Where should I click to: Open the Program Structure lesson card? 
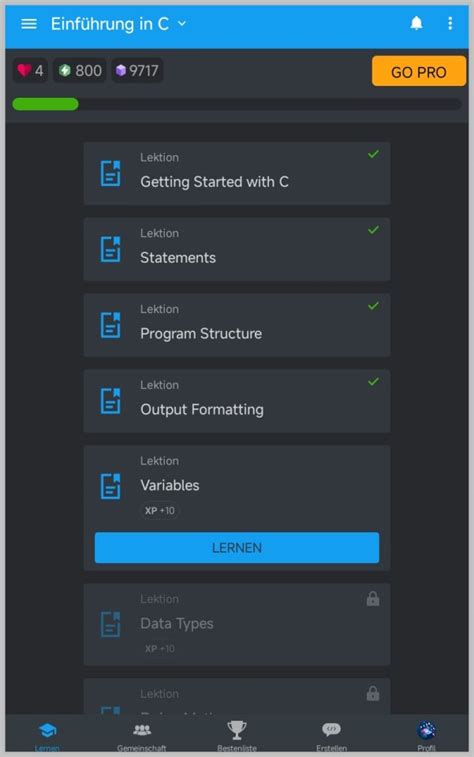(x=237, y=325)
